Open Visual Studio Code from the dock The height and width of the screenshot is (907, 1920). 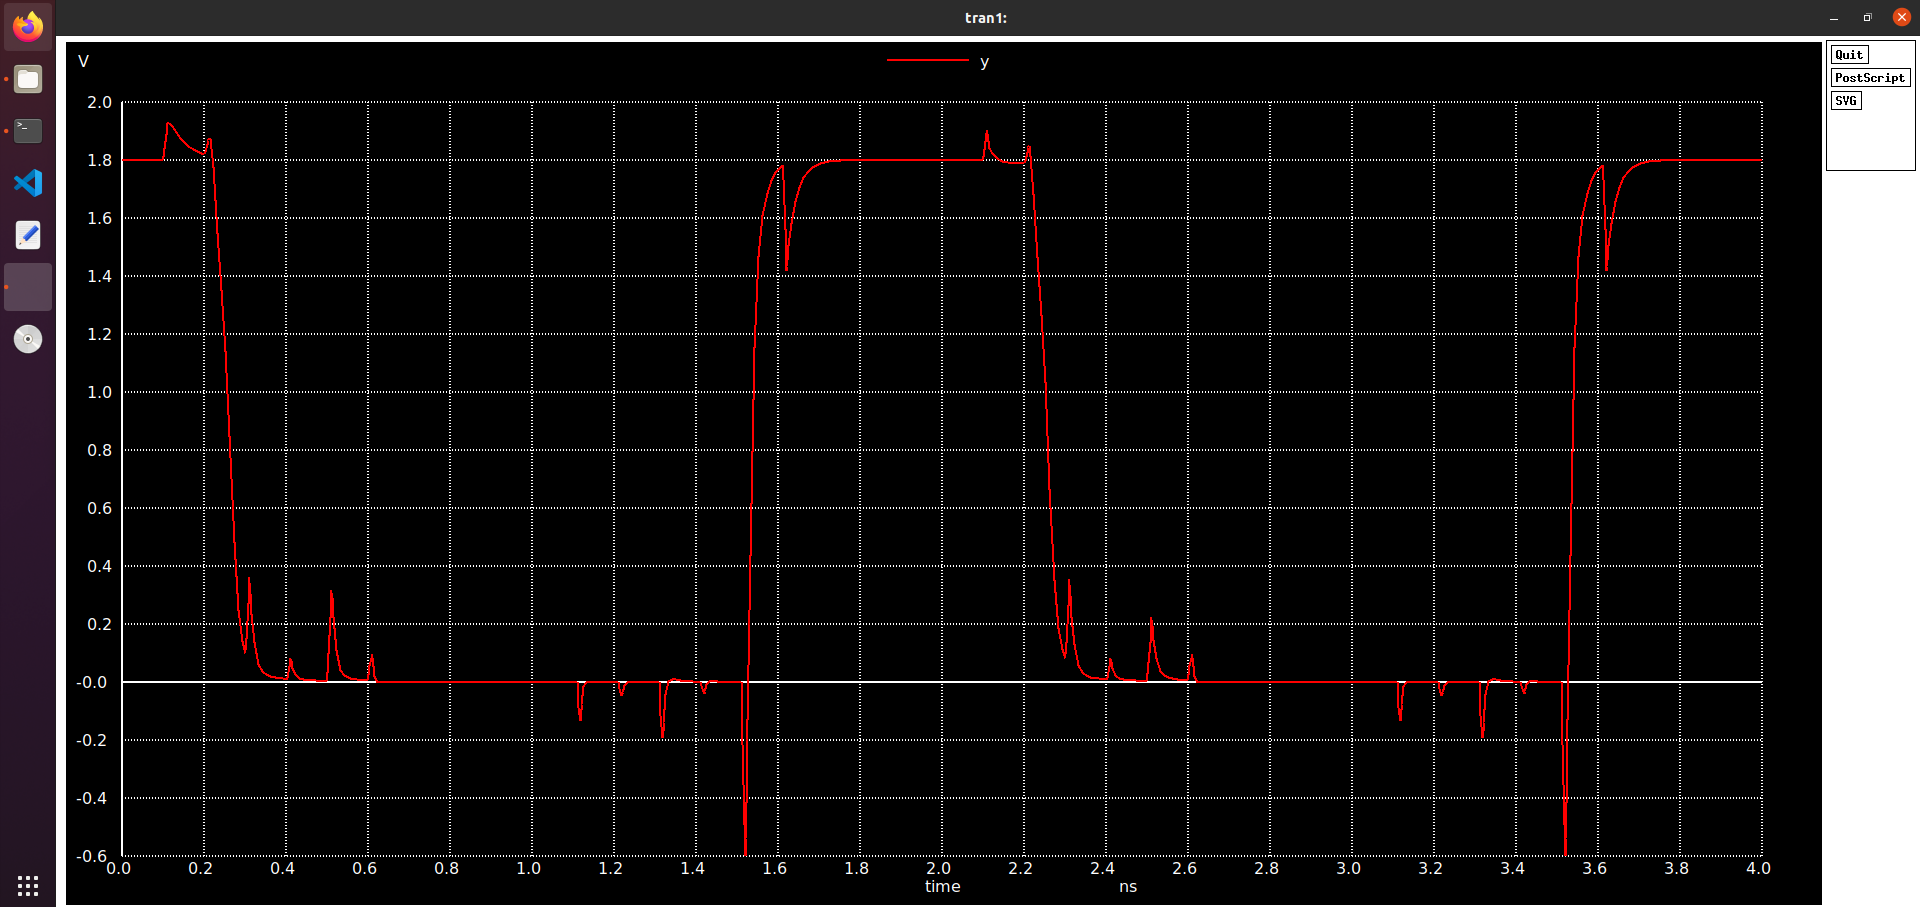pos(28,183)
